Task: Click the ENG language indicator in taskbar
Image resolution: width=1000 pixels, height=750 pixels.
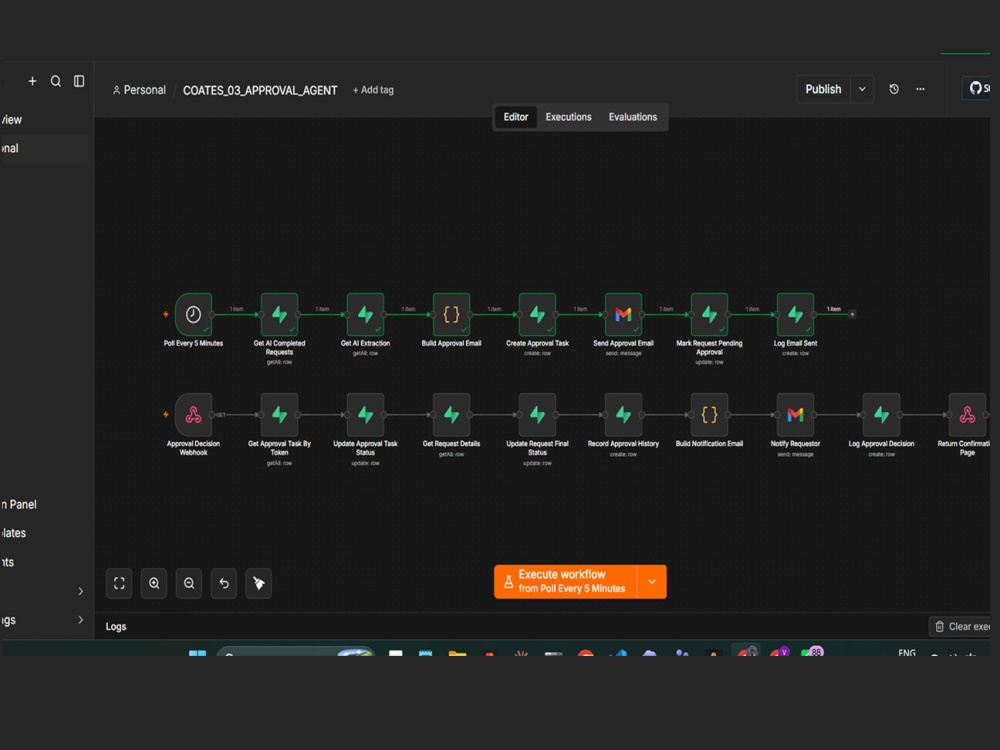Action: pyautogui.click(x=907, y=652)
